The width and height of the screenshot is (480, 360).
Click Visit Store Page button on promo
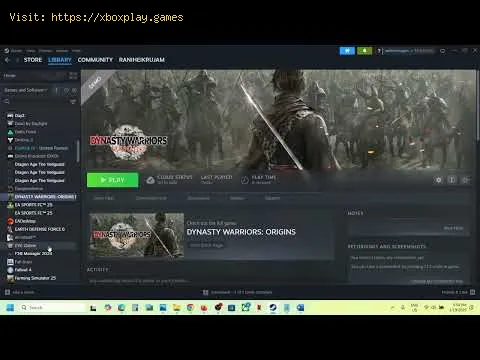tap(206, 245)
